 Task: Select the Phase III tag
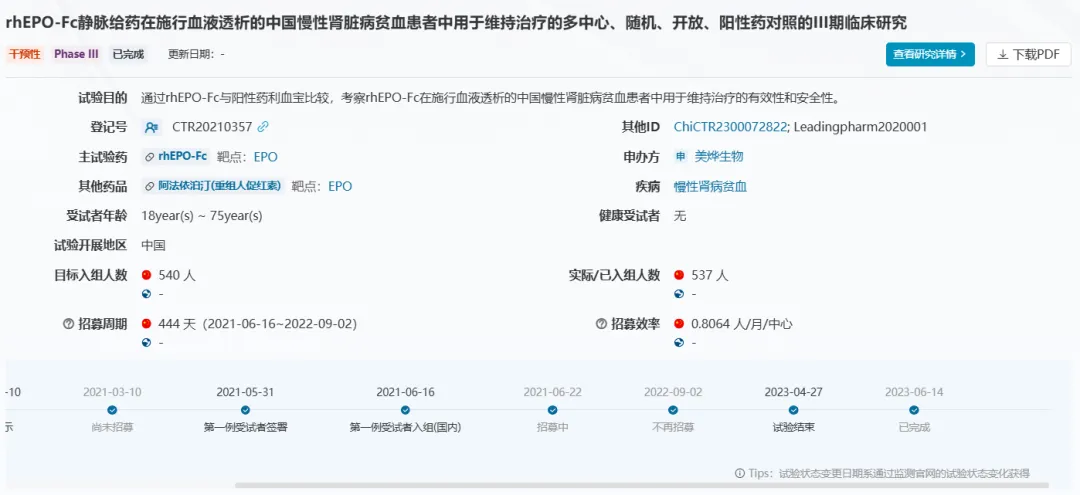pyautogui.click(x=76, y=54)
